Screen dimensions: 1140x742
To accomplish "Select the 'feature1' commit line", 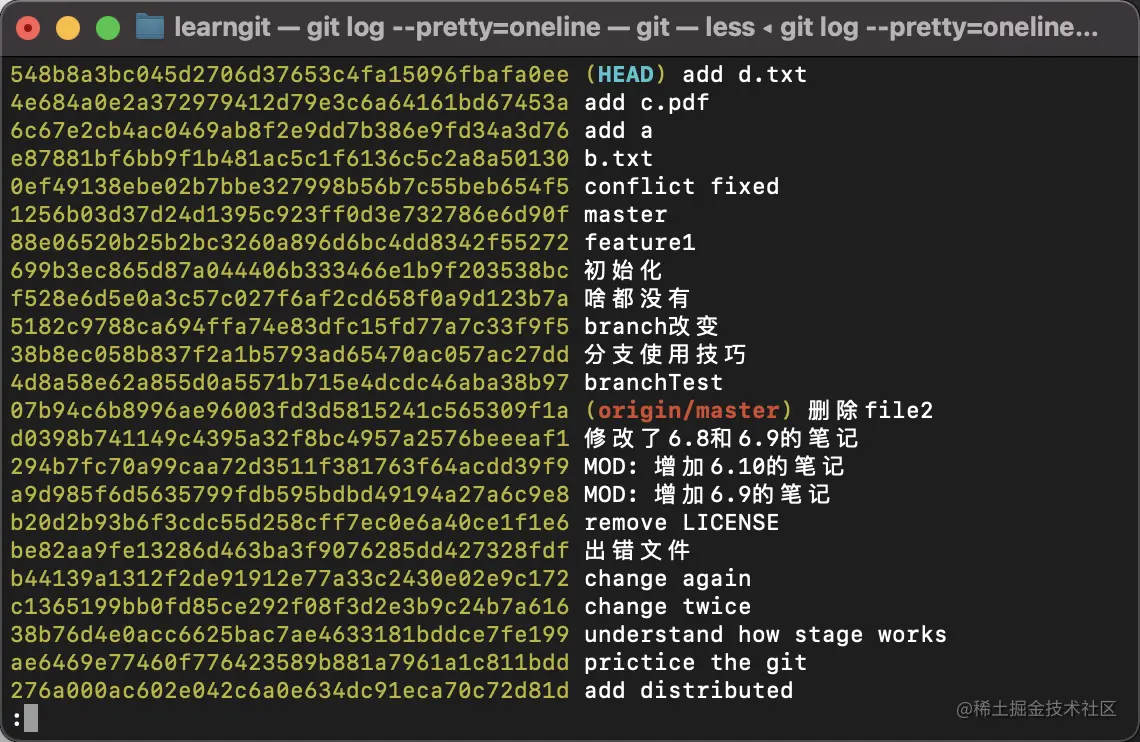I will 639,242.
